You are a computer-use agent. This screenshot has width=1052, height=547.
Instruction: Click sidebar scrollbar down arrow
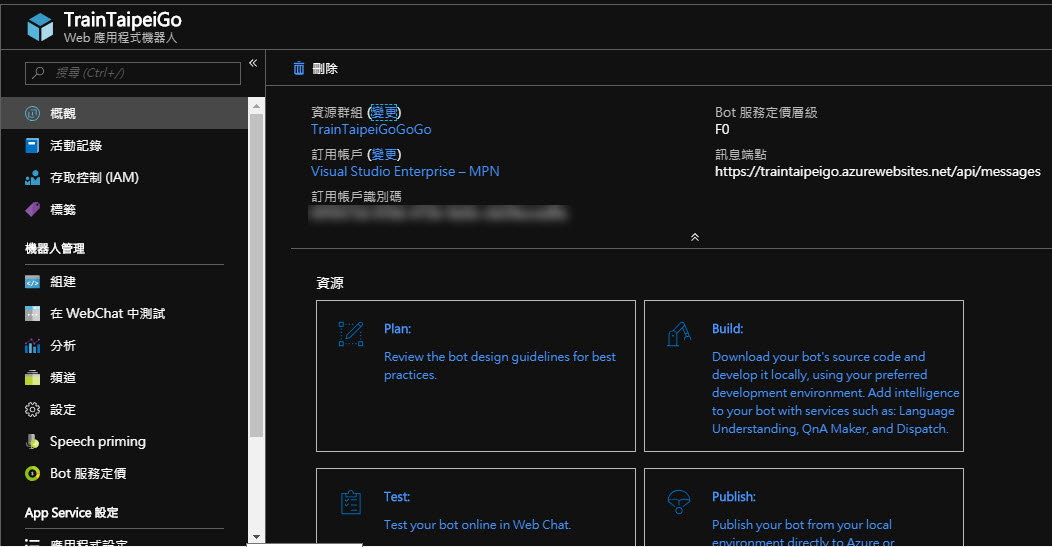[256, 537]
